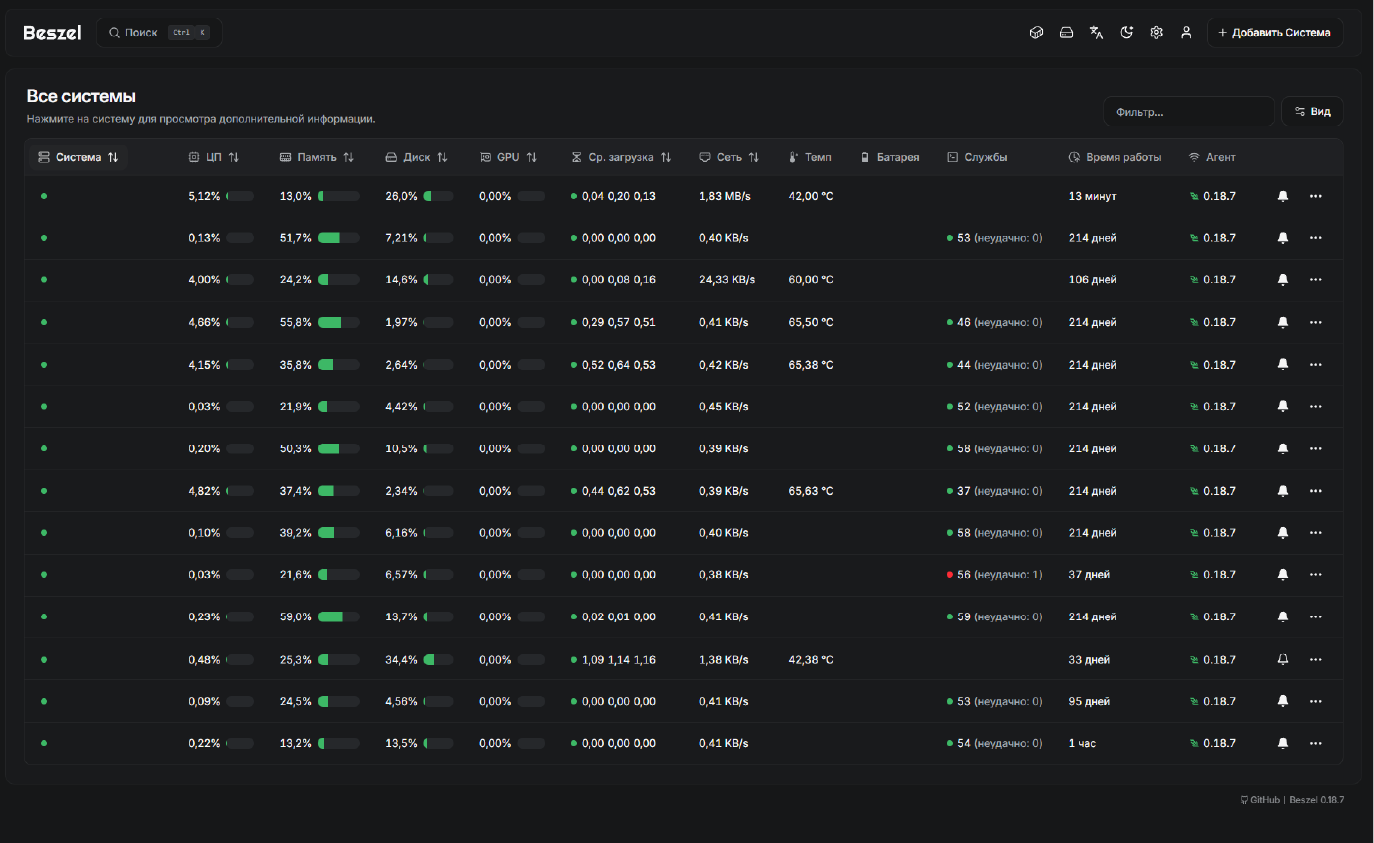The width and height of the screenshot is (1374, 843).
Task: Open the user account profile icon
Action: pyautogui.click(x=1186, y=33)
